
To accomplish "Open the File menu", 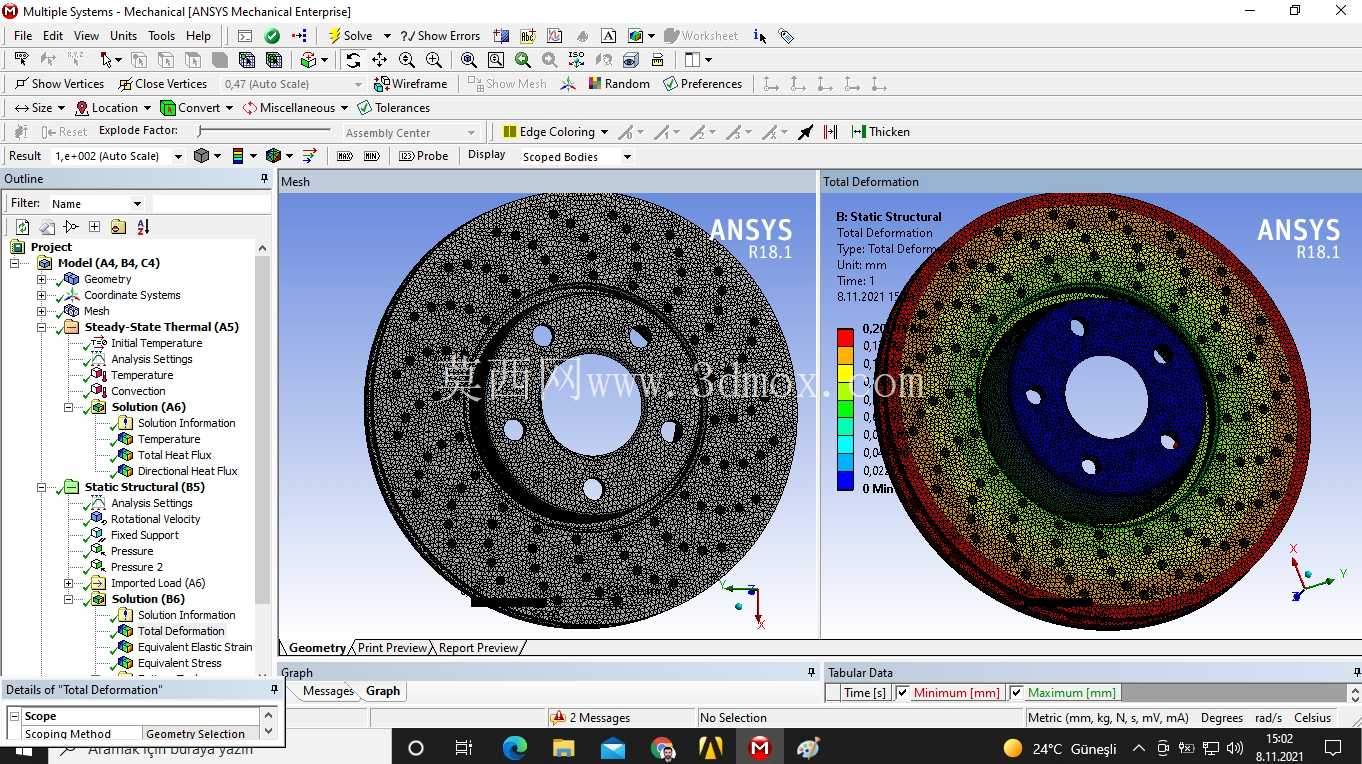I will 23,36.
